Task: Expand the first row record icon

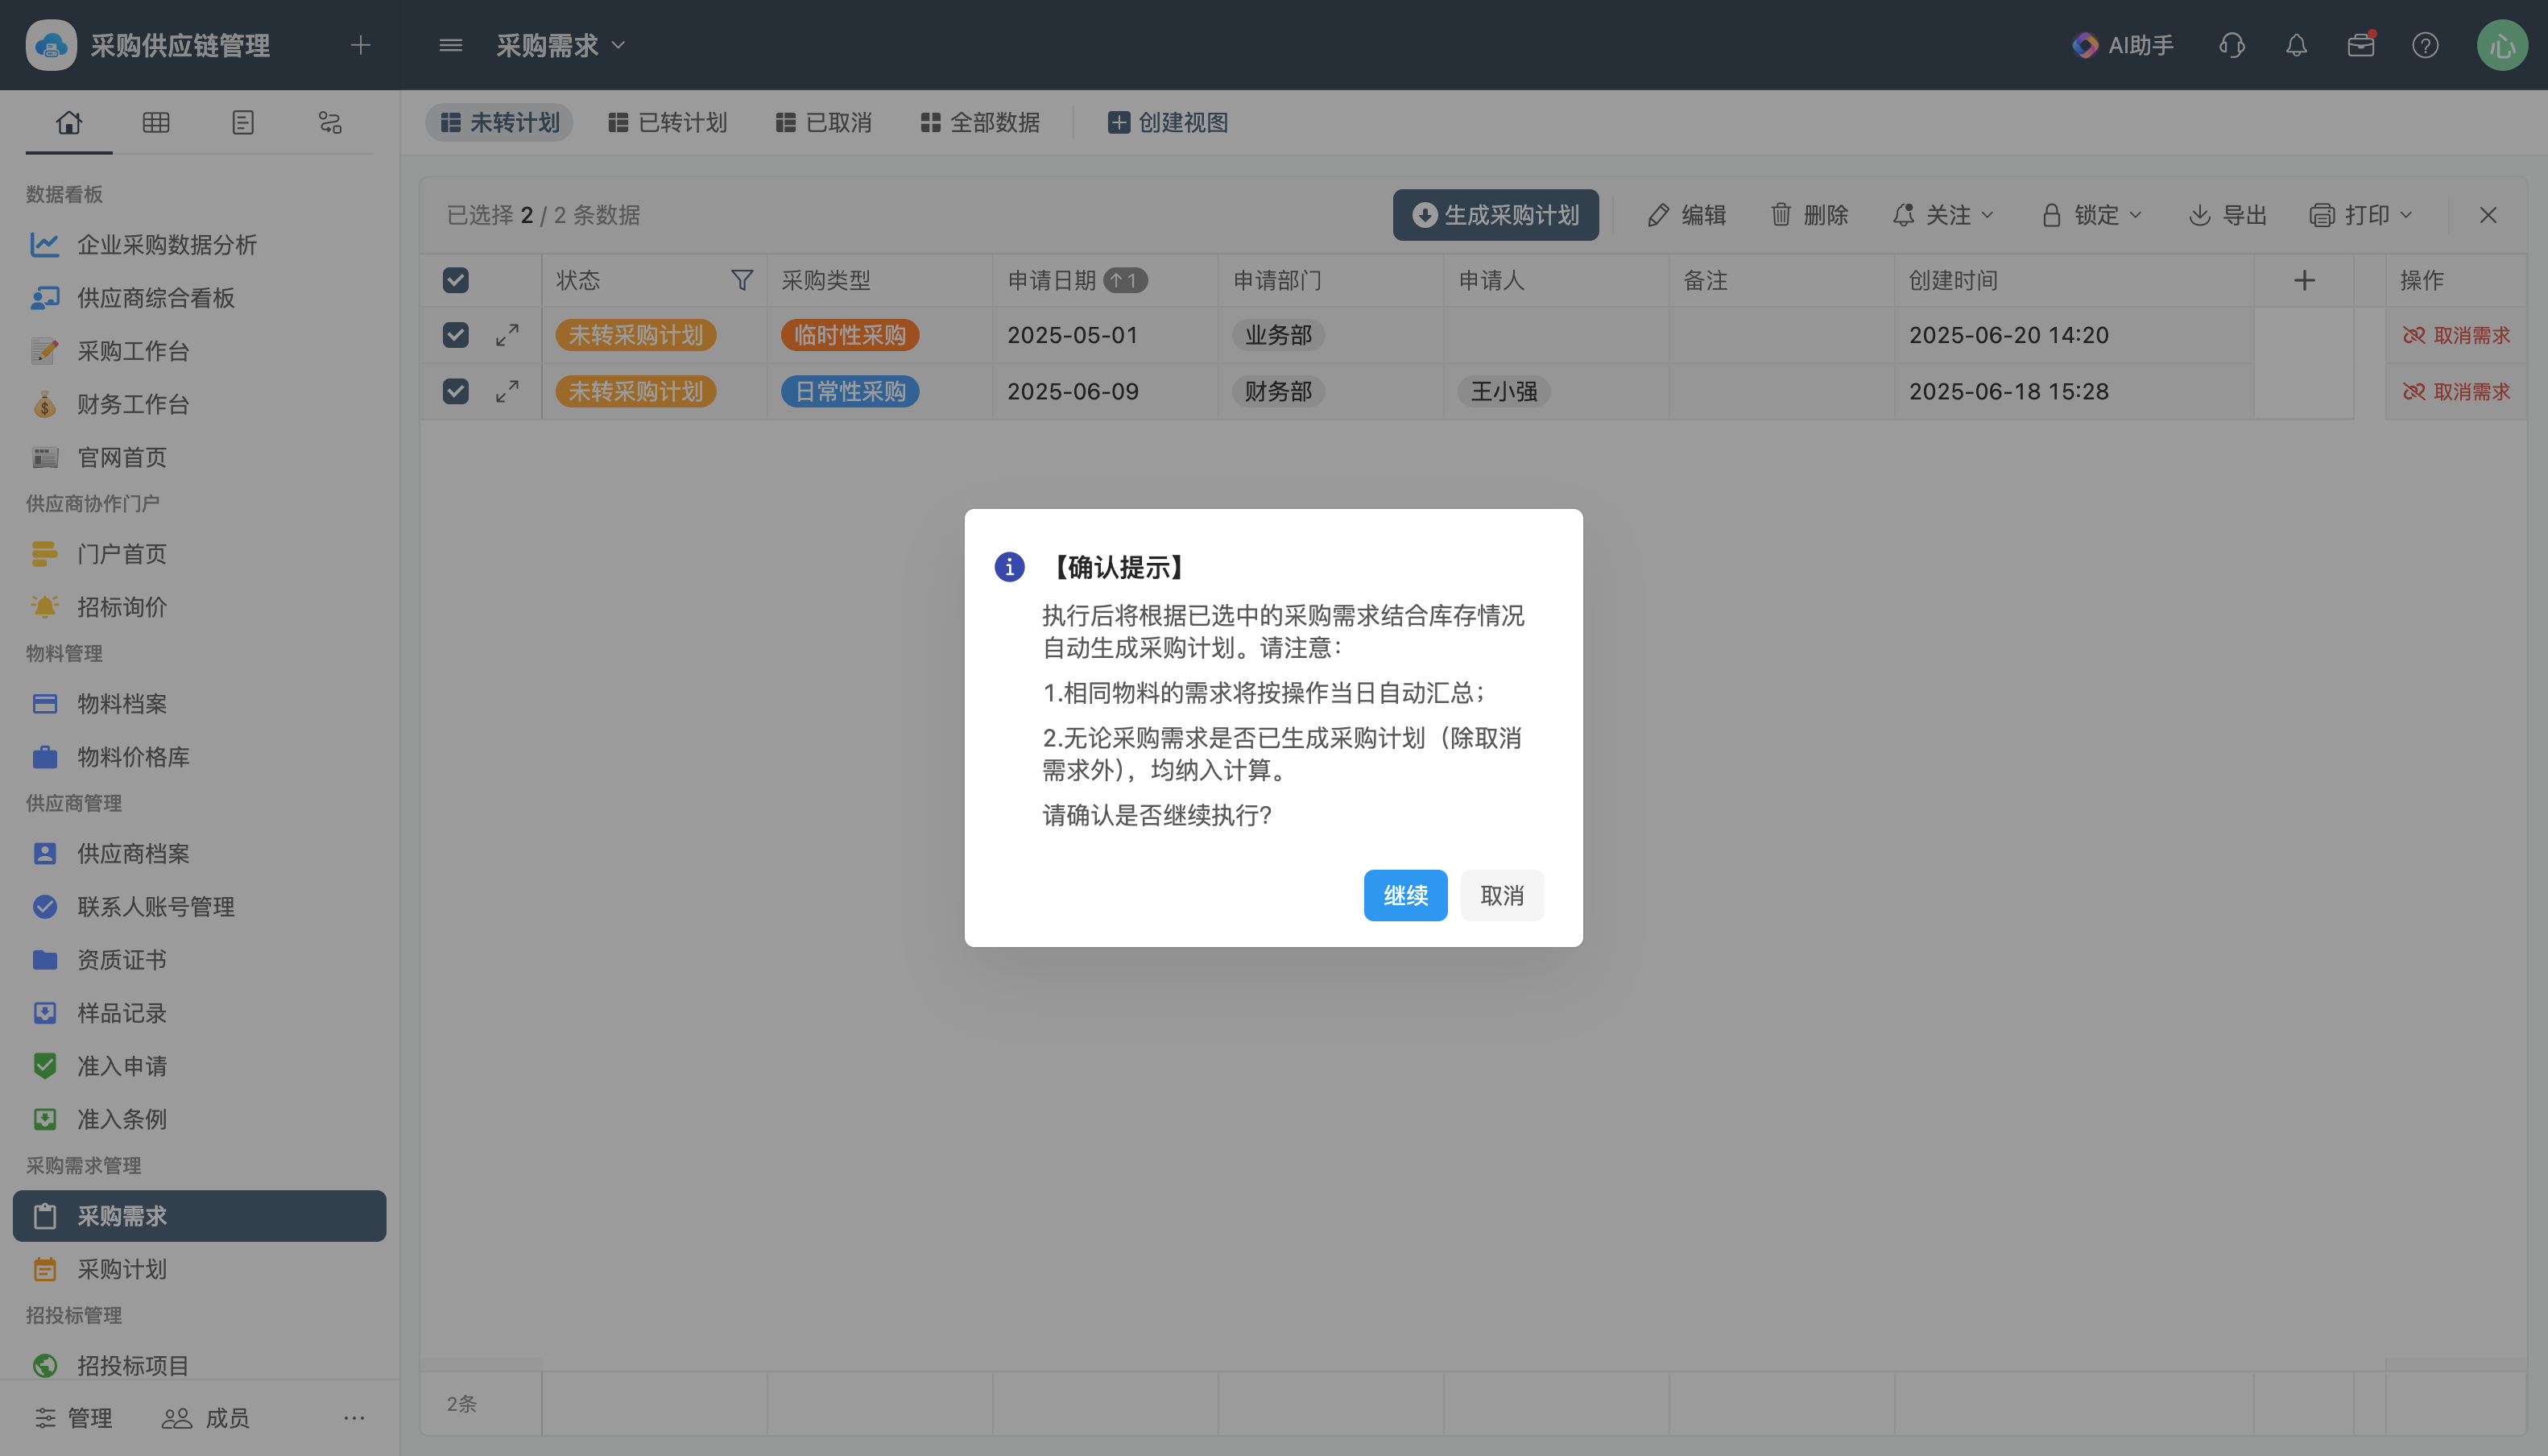Action: 507,335
